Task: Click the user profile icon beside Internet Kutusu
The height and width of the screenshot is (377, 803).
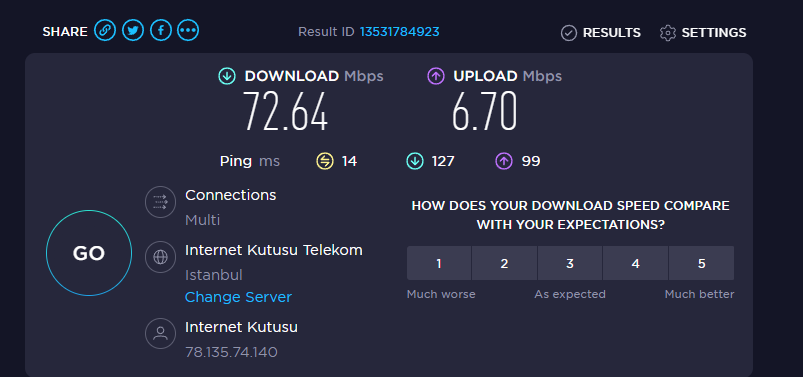Action: (x=160, y=333)
